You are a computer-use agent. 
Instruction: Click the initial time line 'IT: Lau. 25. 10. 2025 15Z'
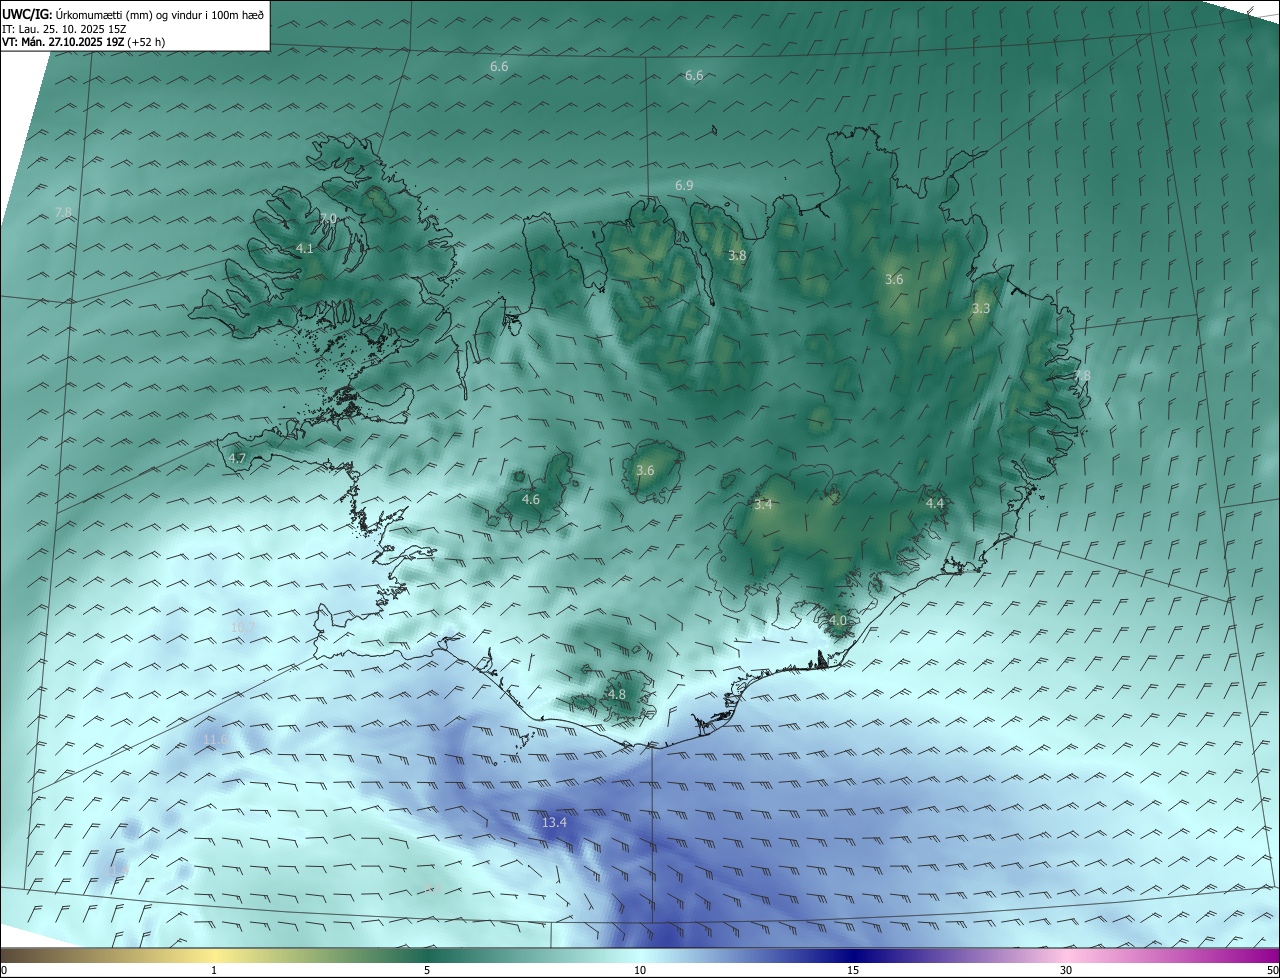click(x=65, y=29)
